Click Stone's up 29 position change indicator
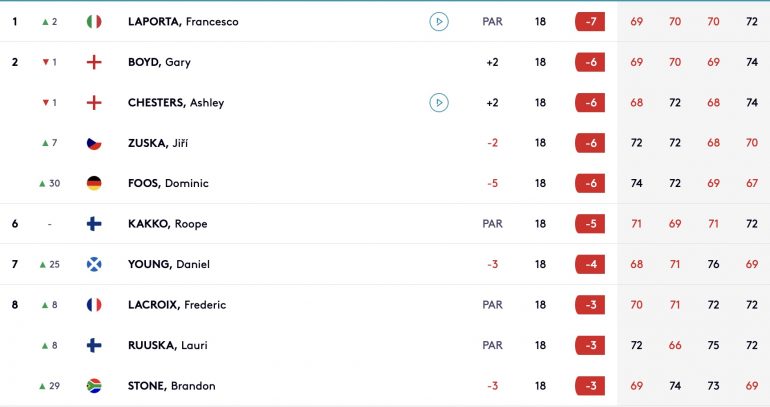 pyautogui.click(x=50, y=386)
